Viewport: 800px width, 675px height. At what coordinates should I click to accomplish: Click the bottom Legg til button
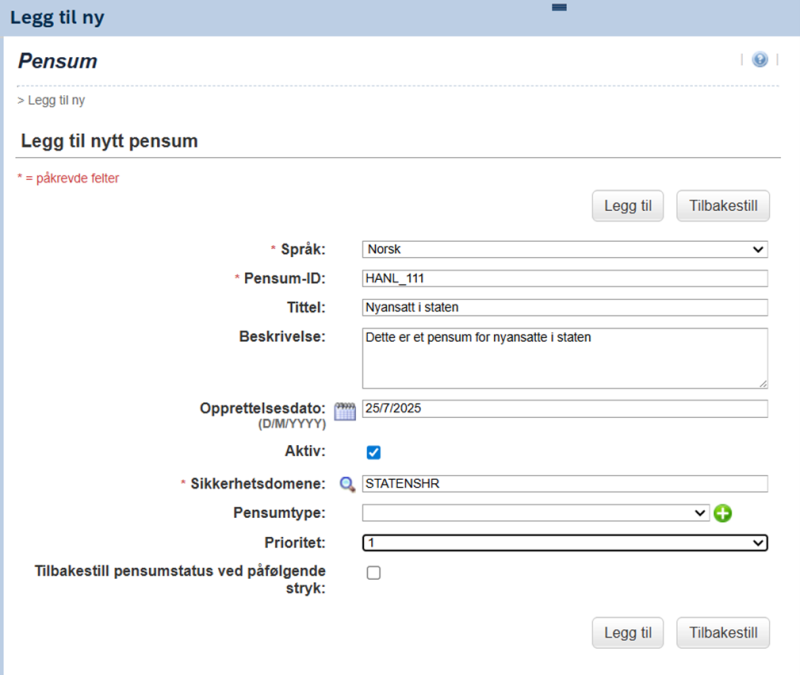pyautogui.click(x=628, y=633)
